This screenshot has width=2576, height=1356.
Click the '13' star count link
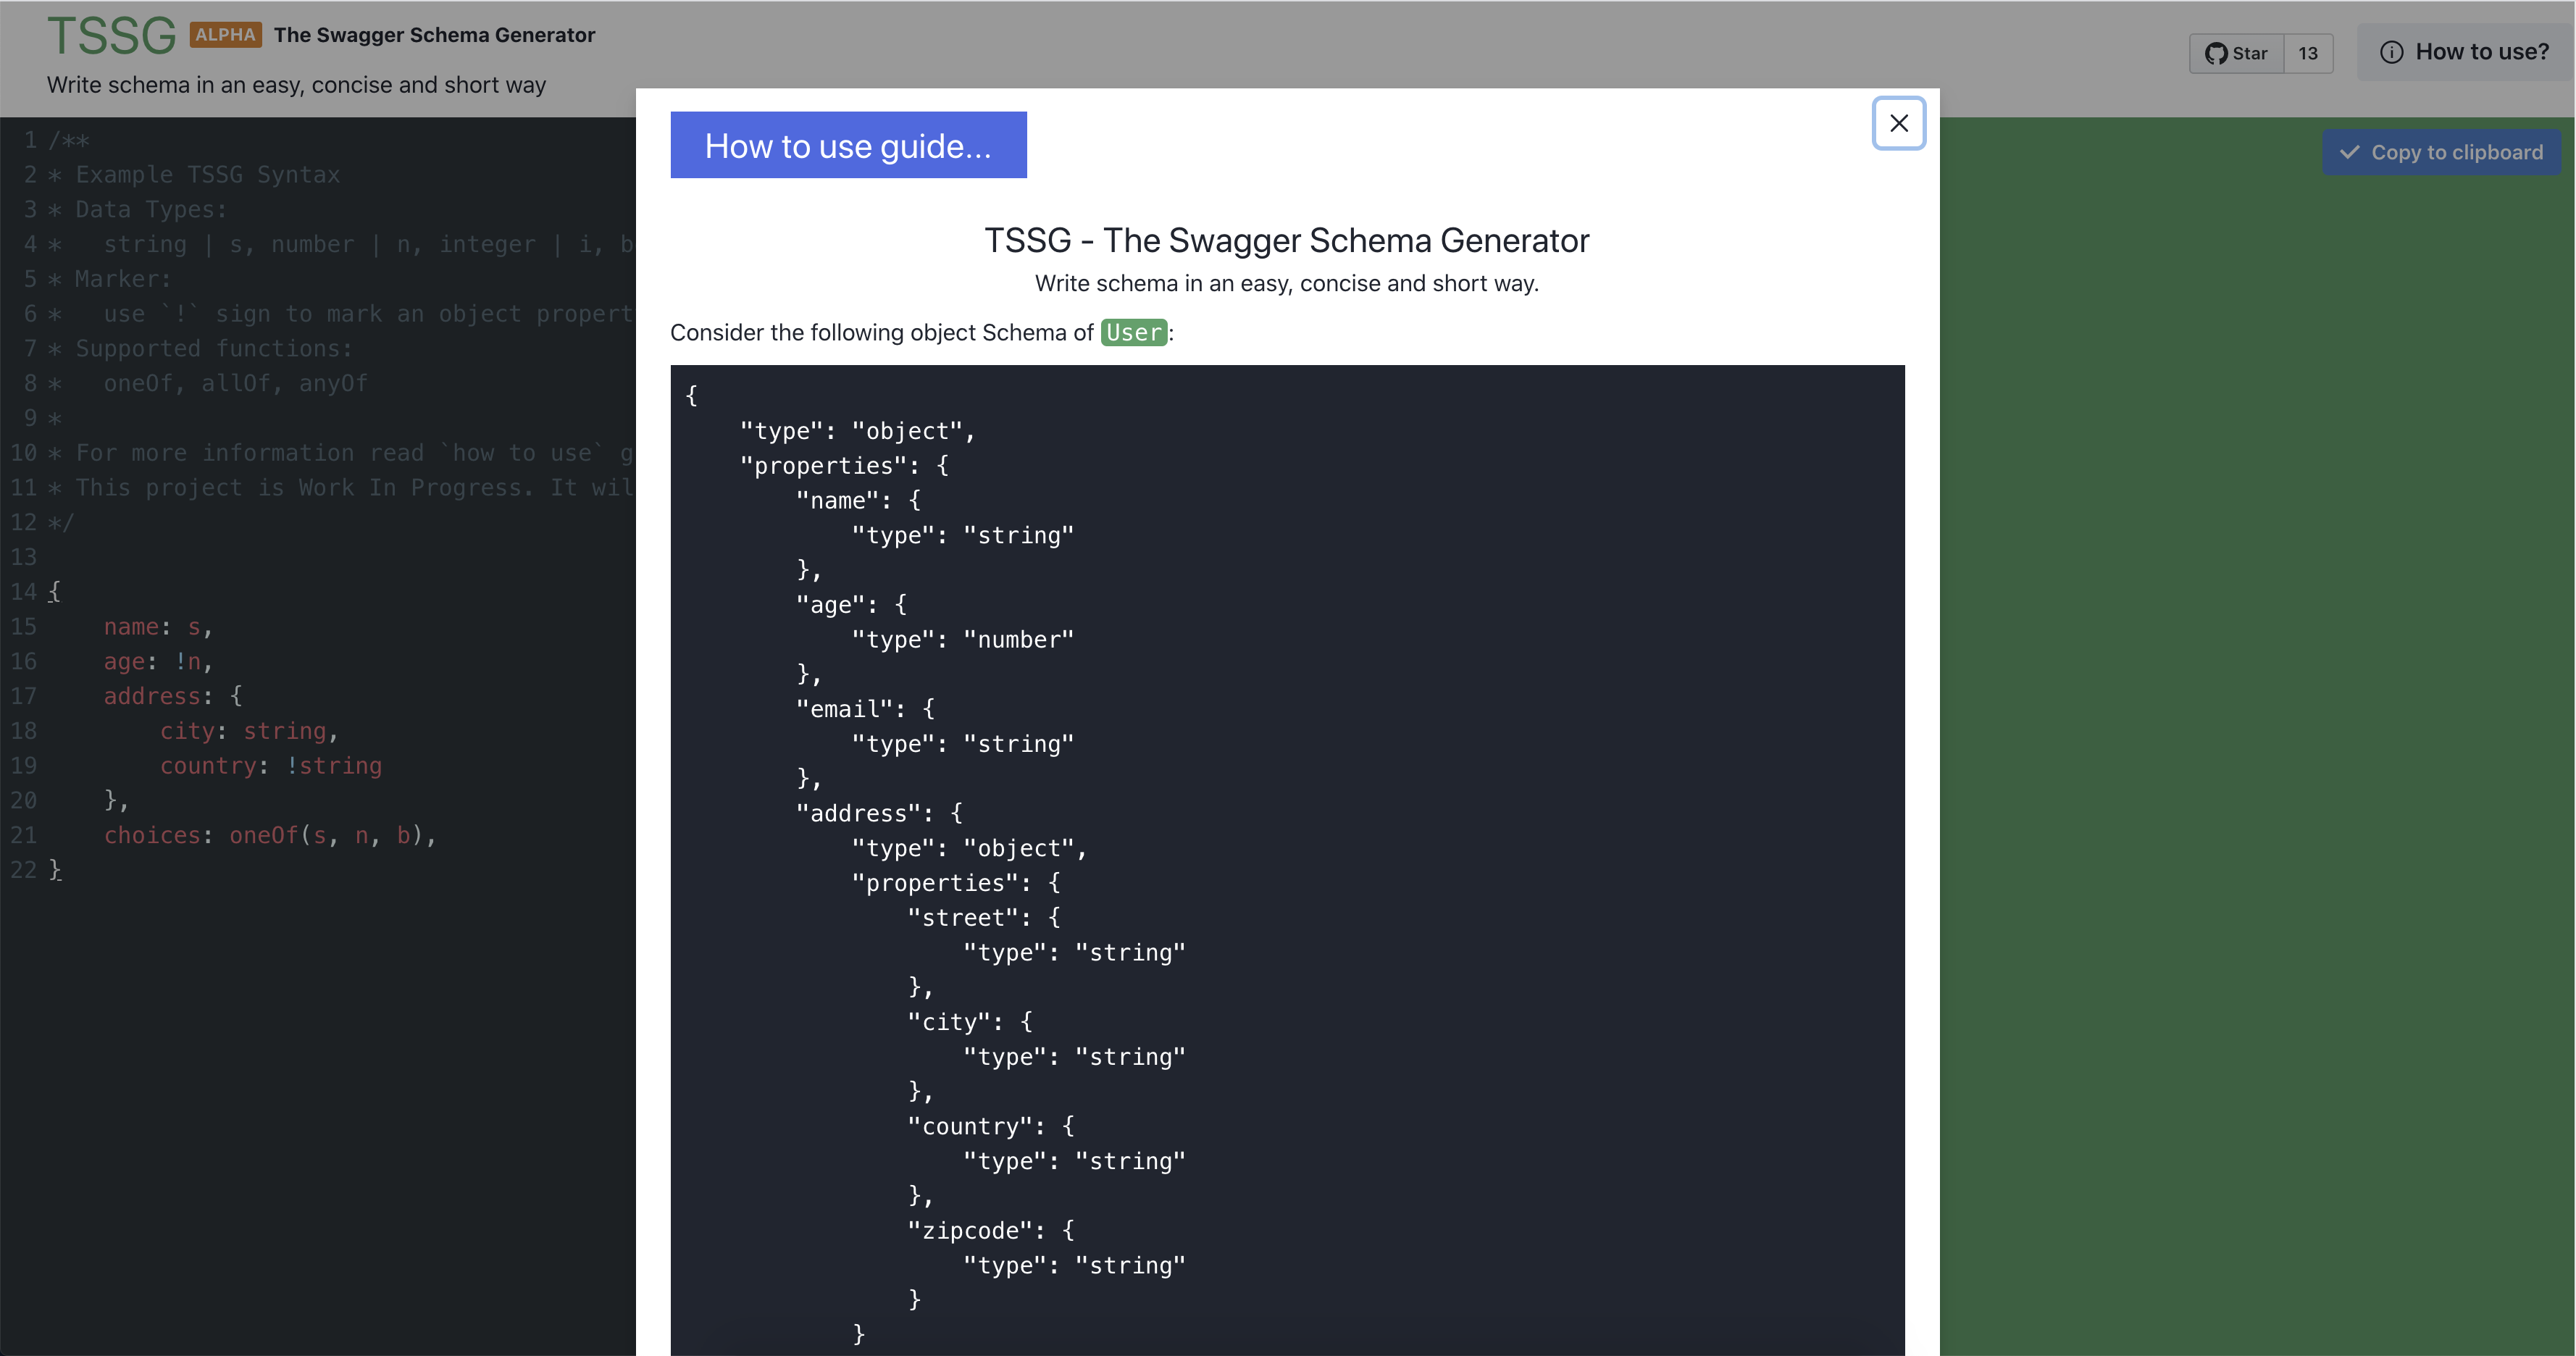click(x=2308, y=53)
